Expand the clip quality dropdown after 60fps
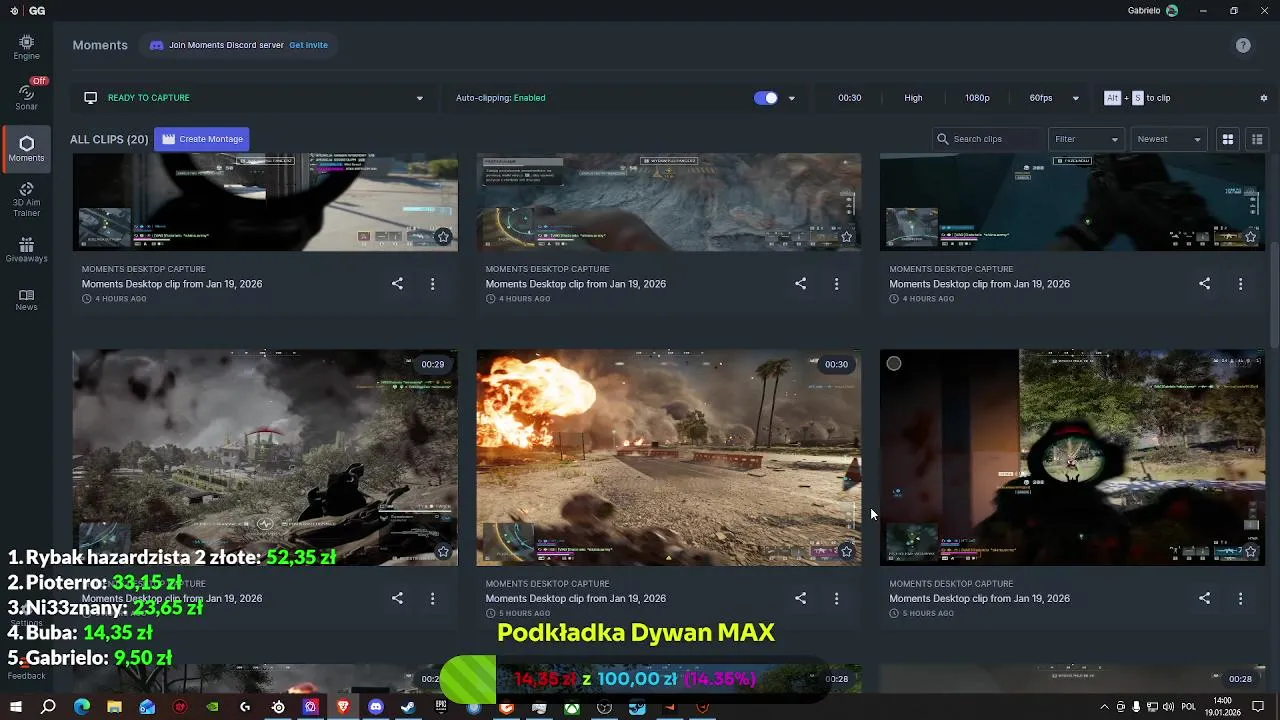1280x720 pixels. click(x=1075, y=98)
